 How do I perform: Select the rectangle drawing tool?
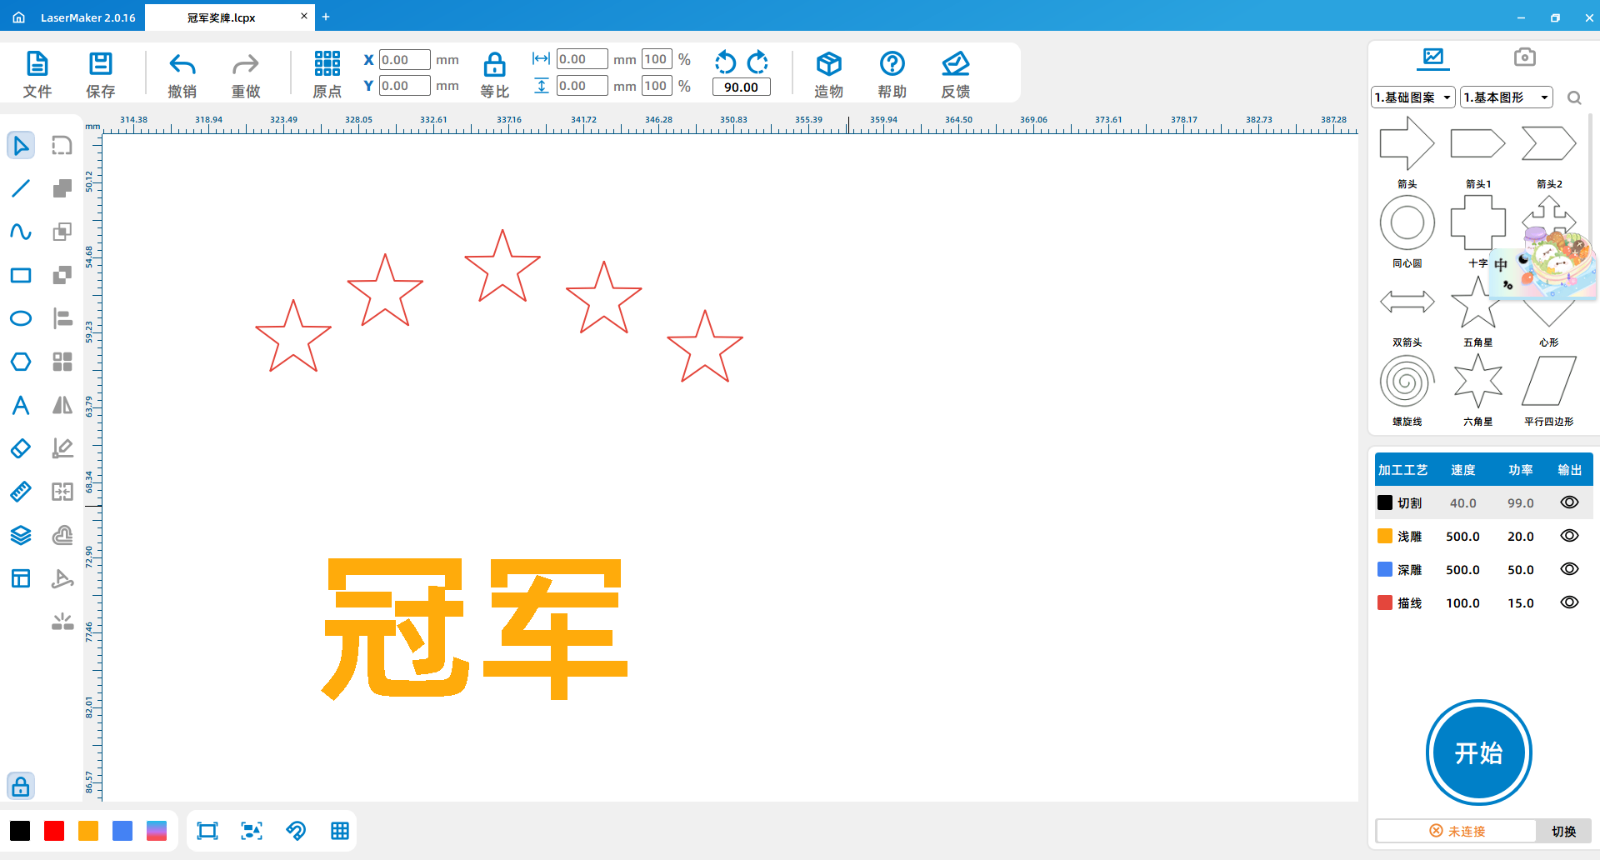click(x=20, y=275)
